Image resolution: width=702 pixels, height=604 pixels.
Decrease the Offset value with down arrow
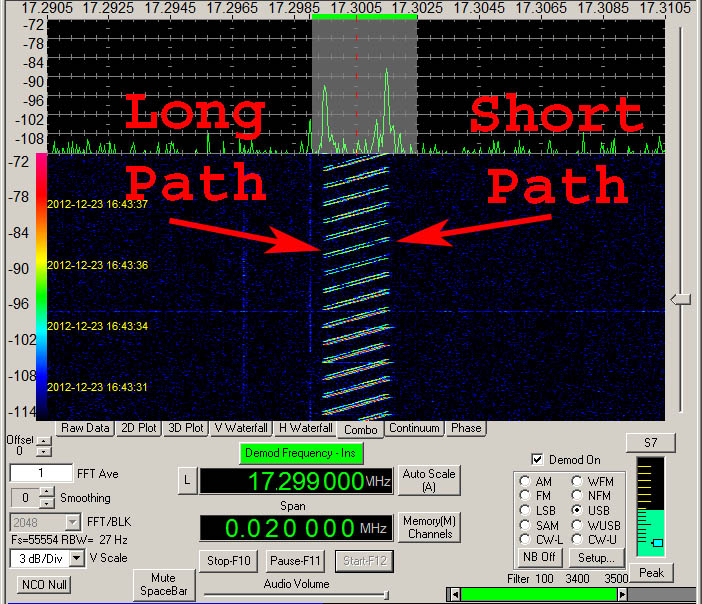pos(43,451)
